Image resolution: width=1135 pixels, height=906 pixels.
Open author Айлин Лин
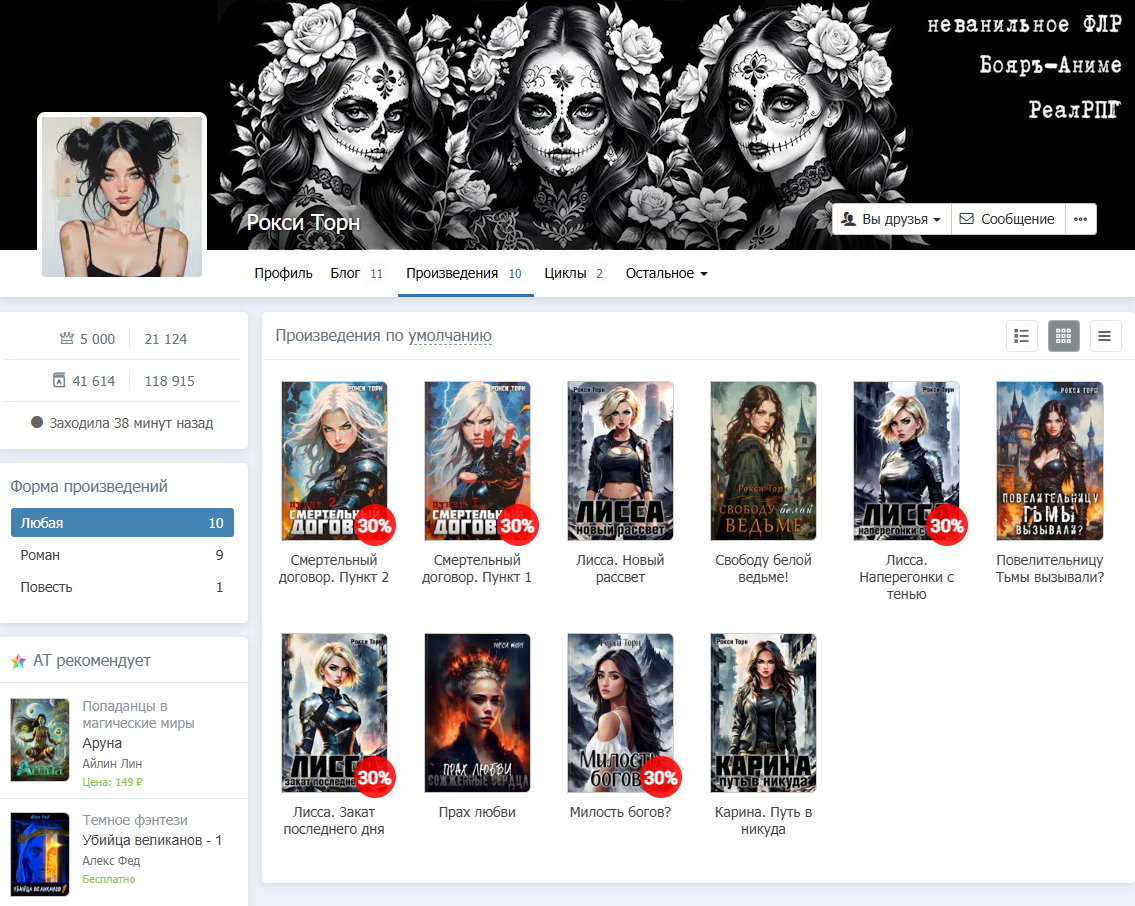pyautogui.click(x=112, y=763)
